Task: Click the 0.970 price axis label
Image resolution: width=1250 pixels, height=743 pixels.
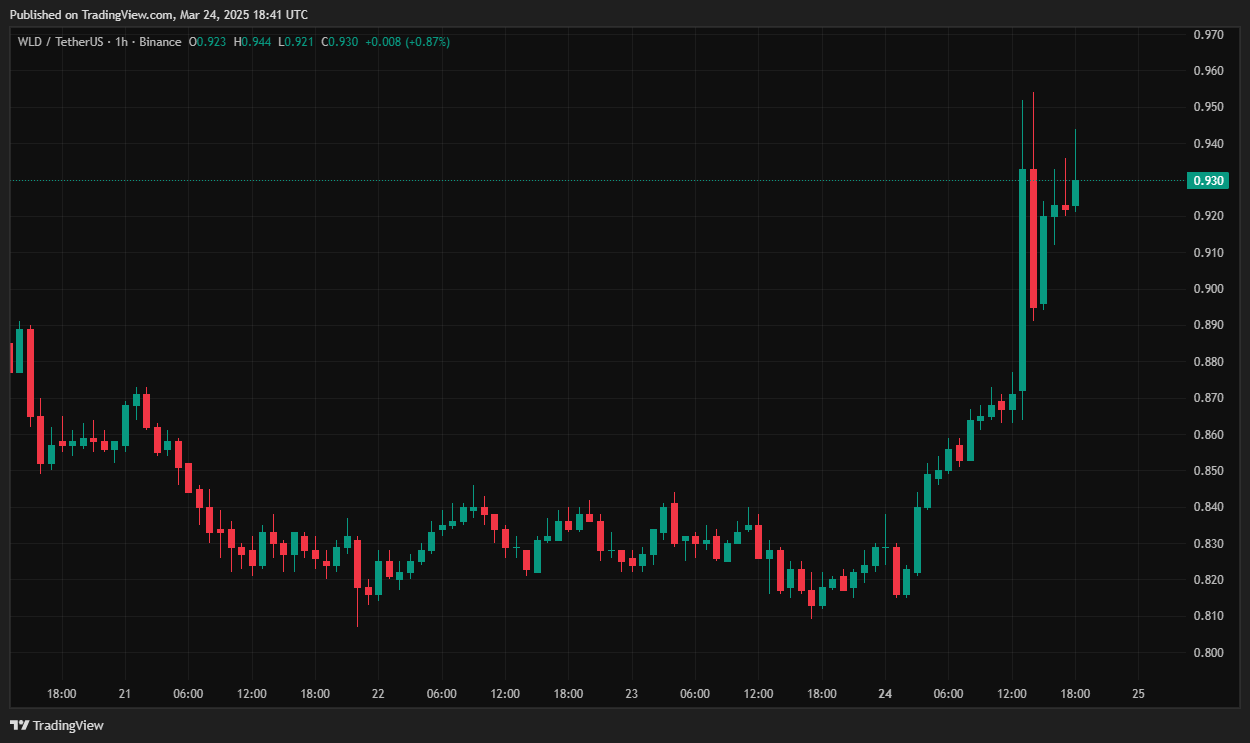Action: pos(1208,35)
